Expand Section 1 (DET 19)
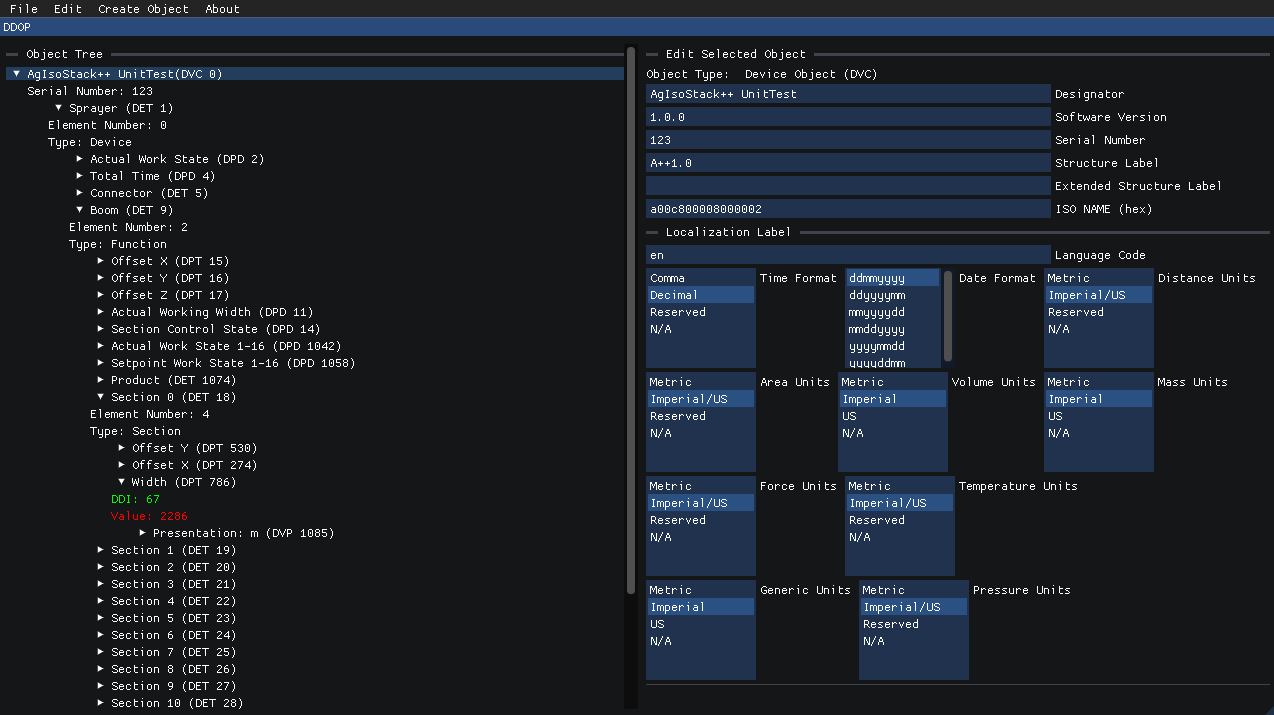This screenshot has height=715, width=1274. tap(101, 550)
